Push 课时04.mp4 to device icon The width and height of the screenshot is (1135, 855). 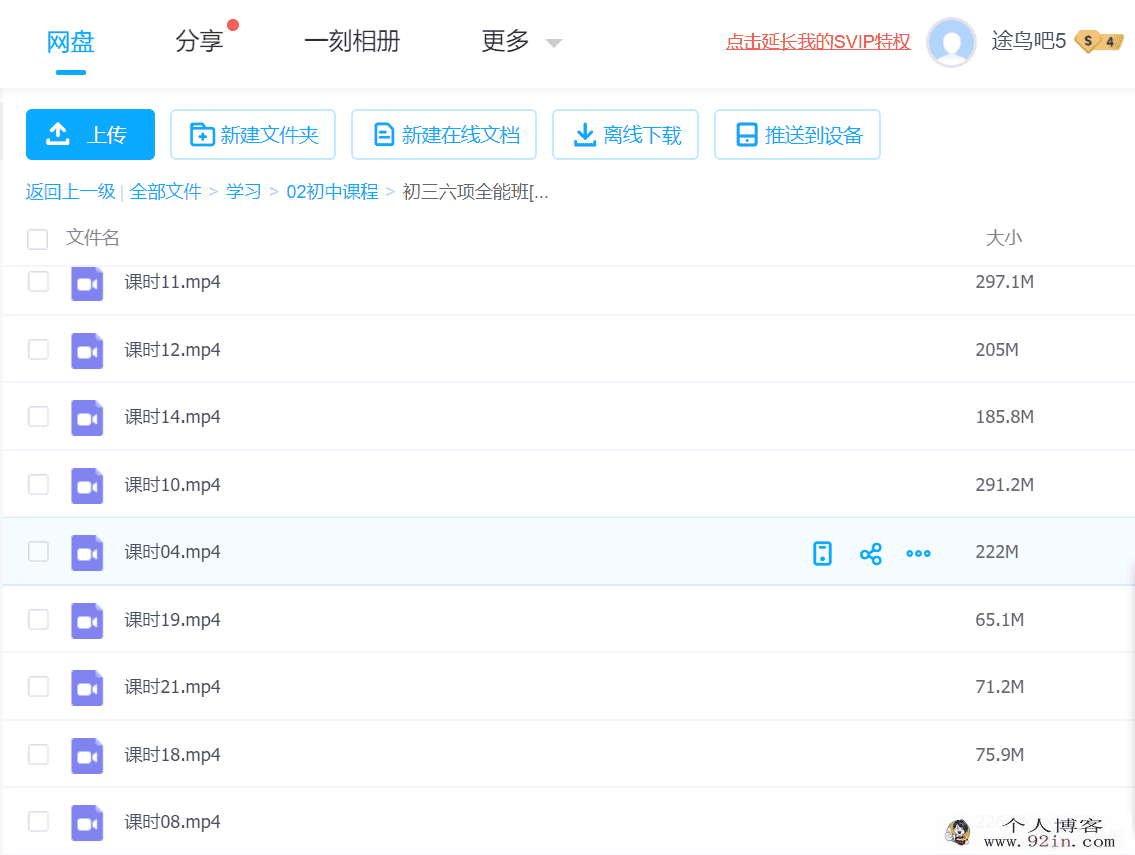click(822, 553)
